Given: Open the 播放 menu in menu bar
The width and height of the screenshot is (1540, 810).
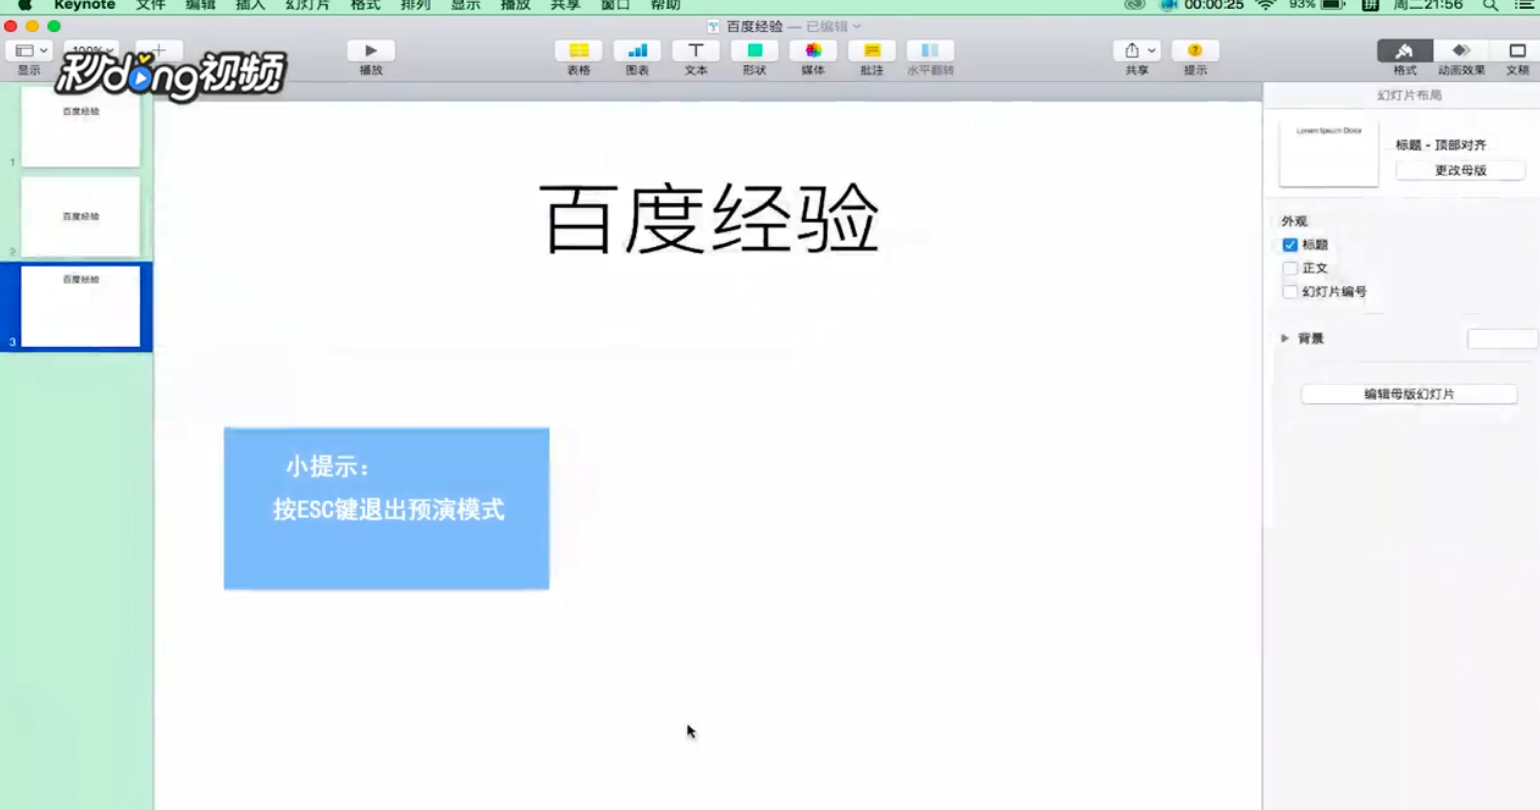Looking at the screenshot, I should [x=515, y=5].
